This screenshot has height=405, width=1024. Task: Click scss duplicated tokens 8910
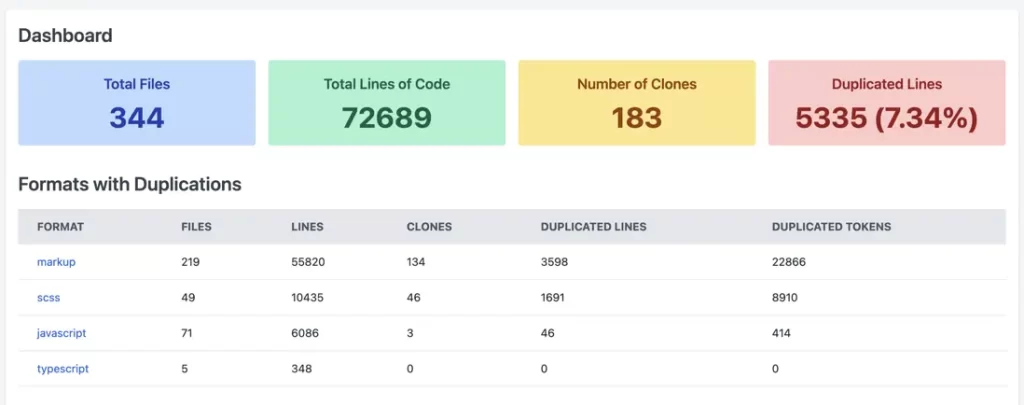pyautogui.click(x=785, y=297)
